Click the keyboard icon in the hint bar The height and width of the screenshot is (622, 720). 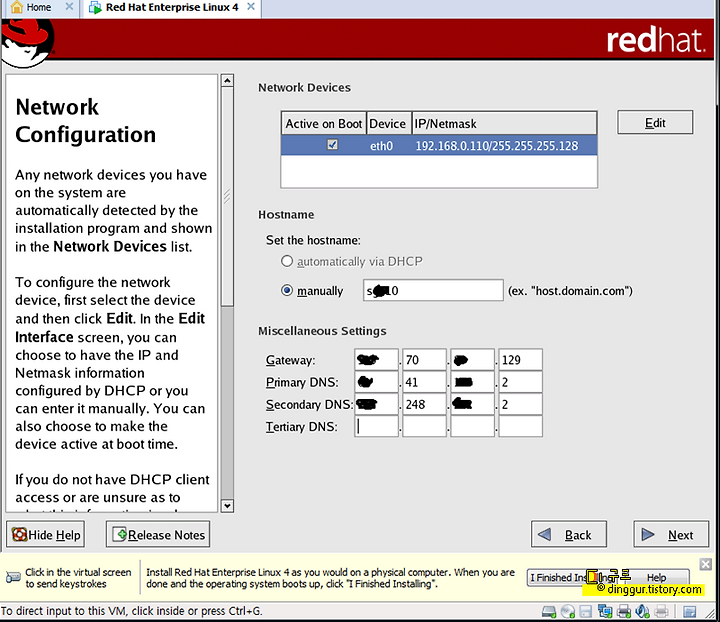click(x=13, y=577)
